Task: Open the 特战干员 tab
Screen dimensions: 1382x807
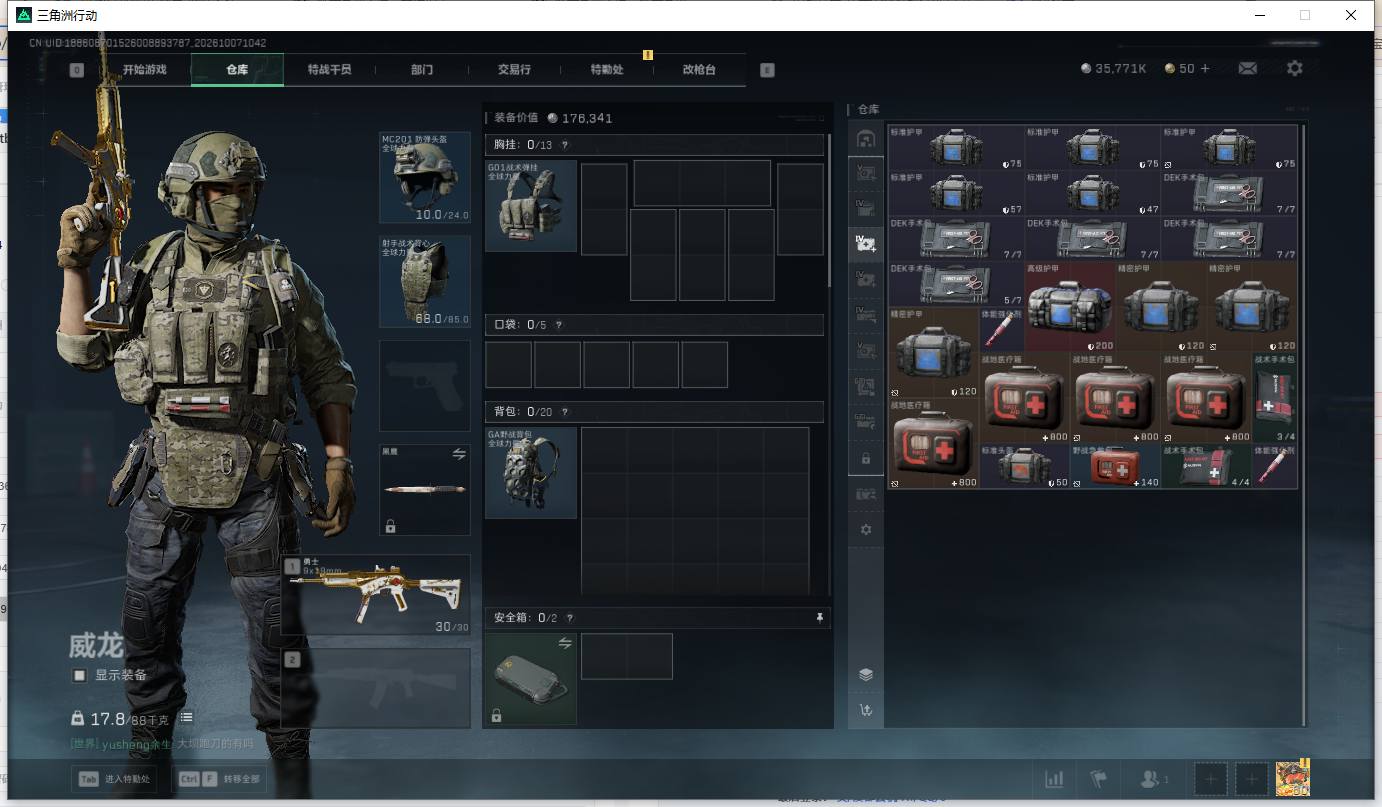Action: click(x=330, y=70)
